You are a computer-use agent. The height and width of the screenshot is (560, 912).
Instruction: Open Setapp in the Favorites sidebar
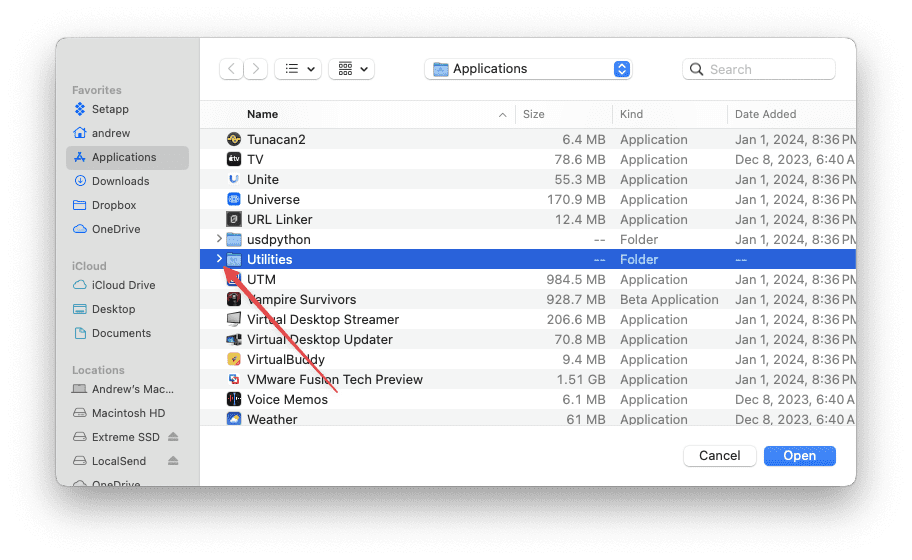tap(127, 109)
